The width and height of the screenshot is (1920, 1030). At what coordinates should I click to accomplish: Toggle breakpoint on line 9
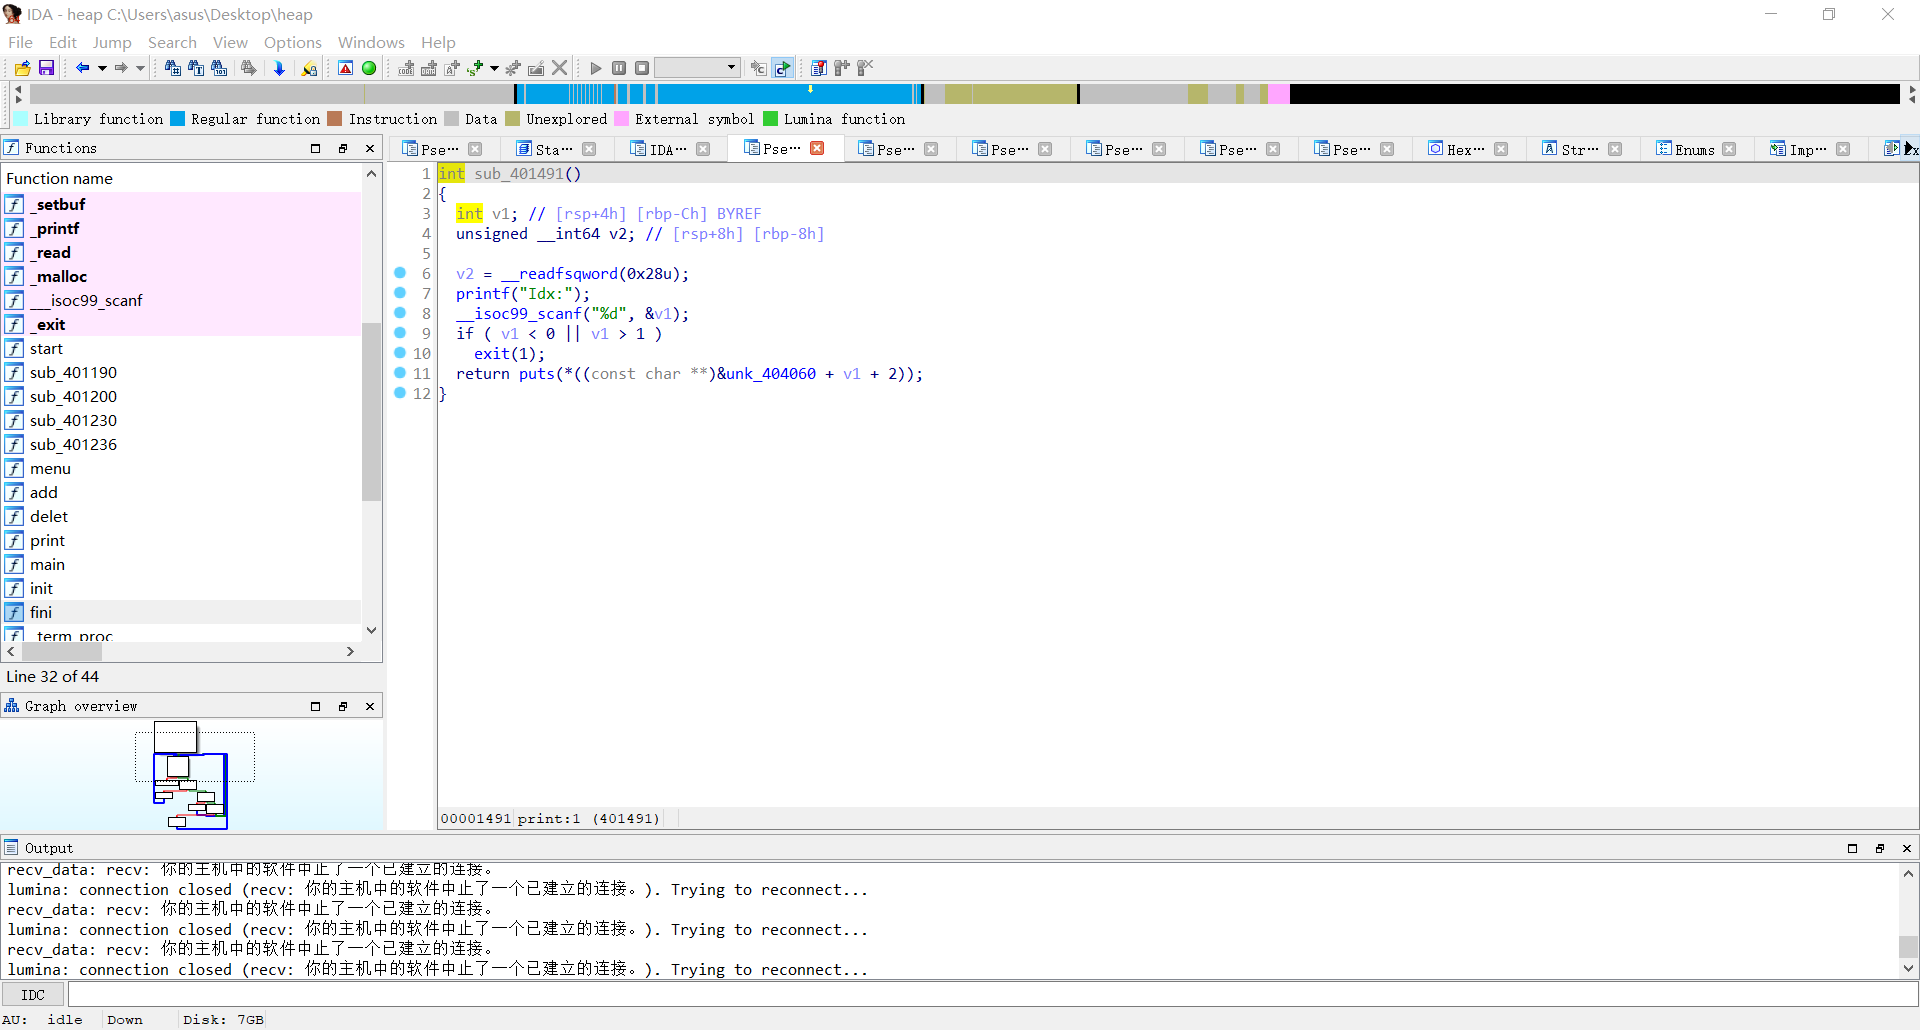click(400, 333)
